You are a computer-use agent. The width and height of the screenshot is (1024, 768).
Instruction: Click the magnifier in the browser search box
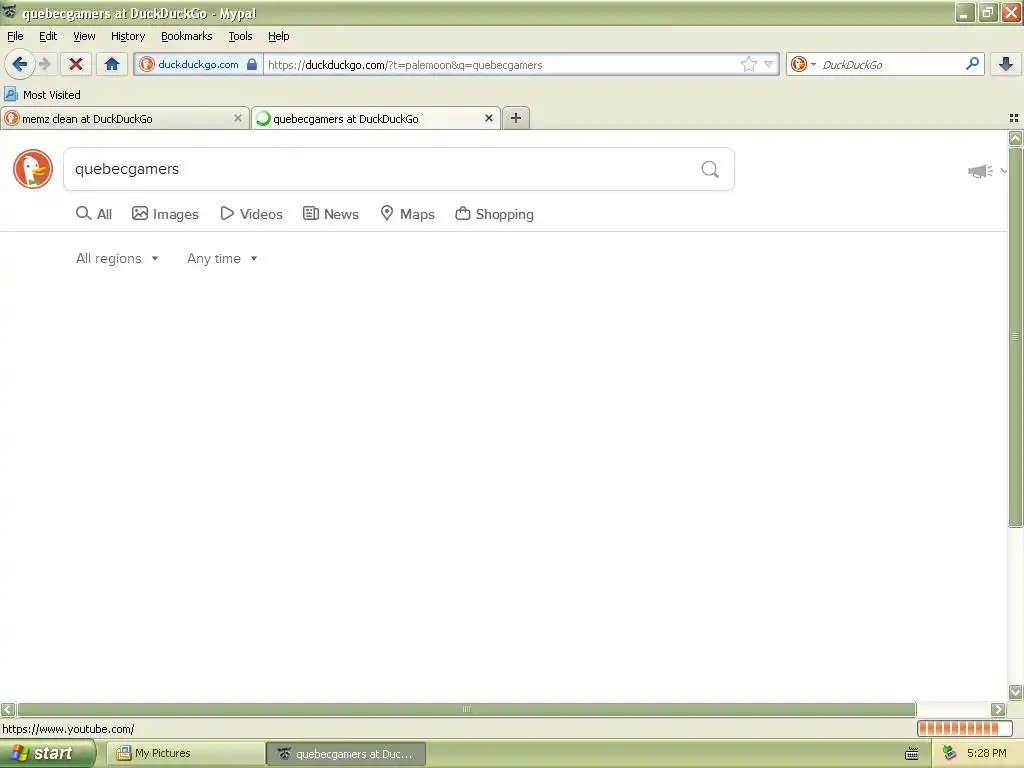pos(972,64)
